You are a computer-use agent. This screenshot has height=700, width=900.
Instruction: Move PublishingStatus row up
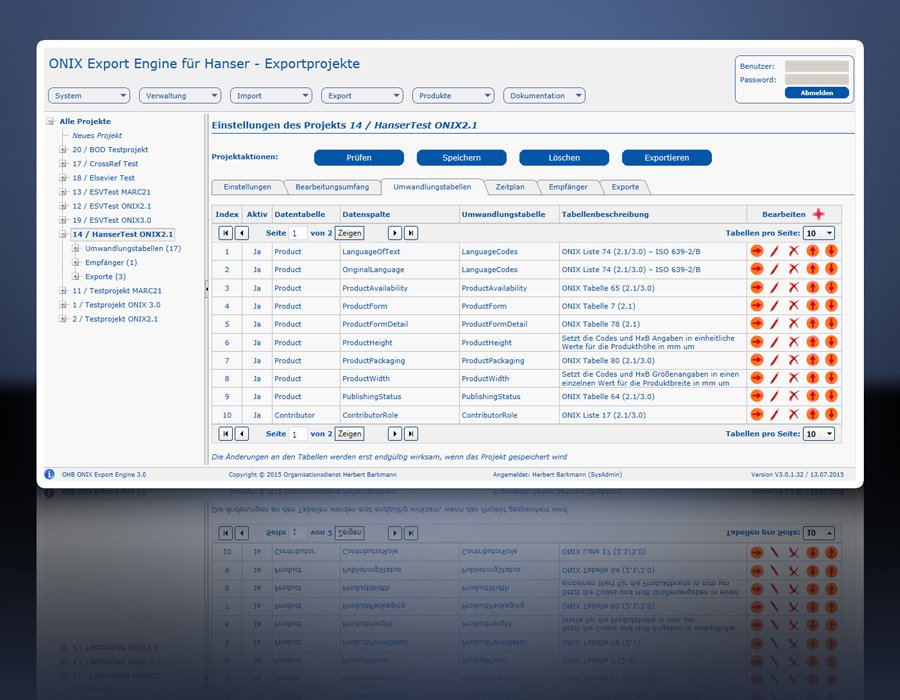[812, 396]
